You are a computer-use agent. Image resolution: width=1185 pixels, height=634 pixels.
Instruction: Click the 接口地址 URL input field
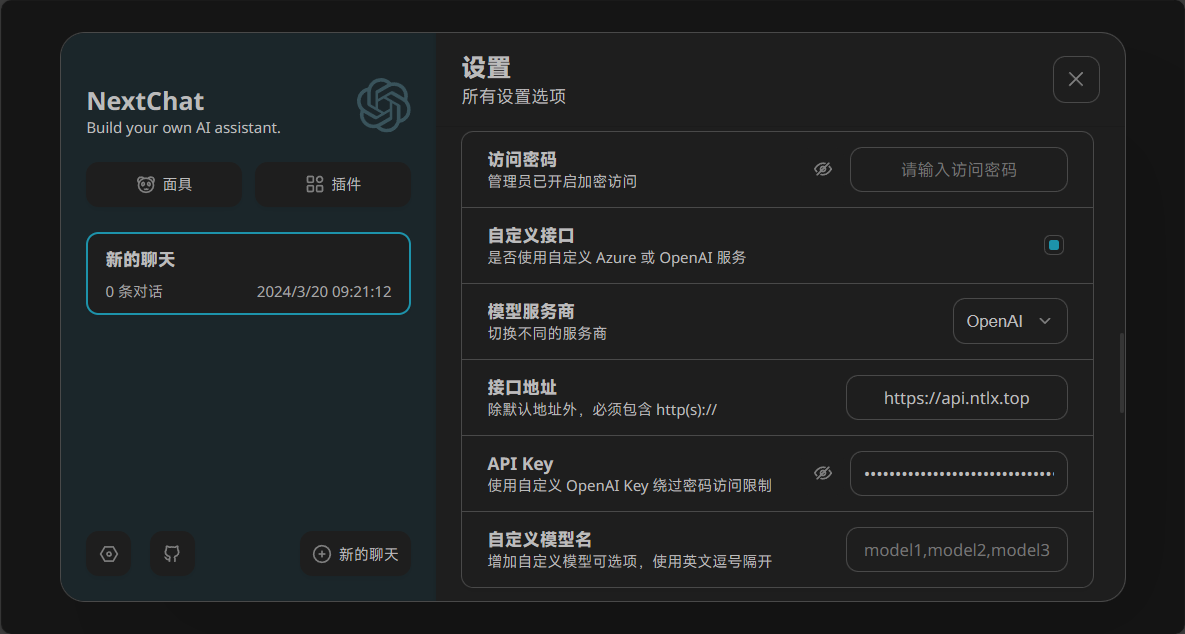point(956,398)
